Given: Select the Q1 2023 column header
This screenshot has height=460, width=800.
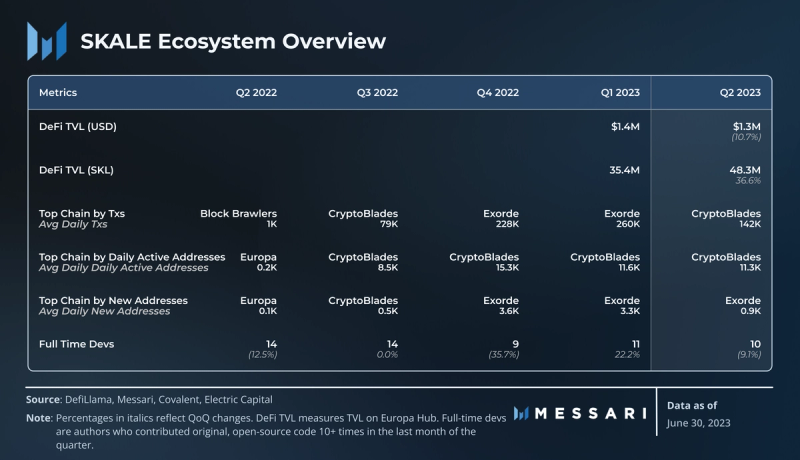Looking at the screenshot, I should tap(619, 93).
